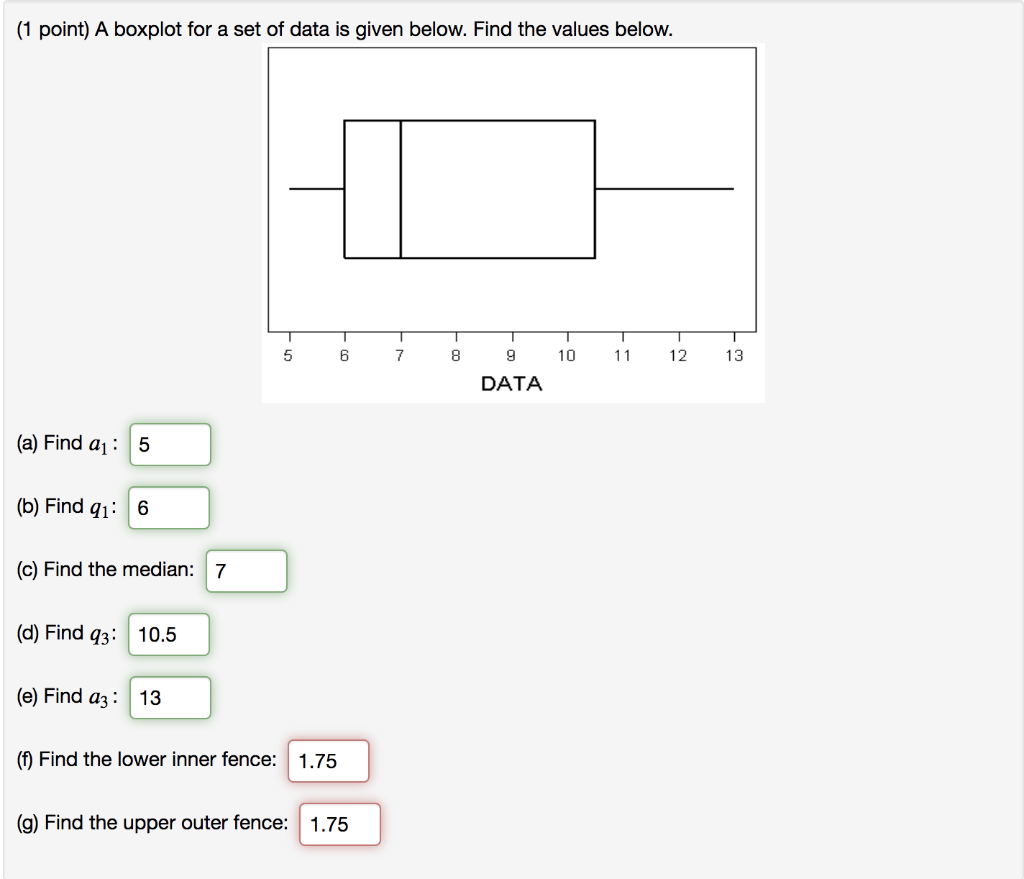The image size is (1024, 879).
Task: Click the tick label 13 on the axis
Action: pos(735,355)
